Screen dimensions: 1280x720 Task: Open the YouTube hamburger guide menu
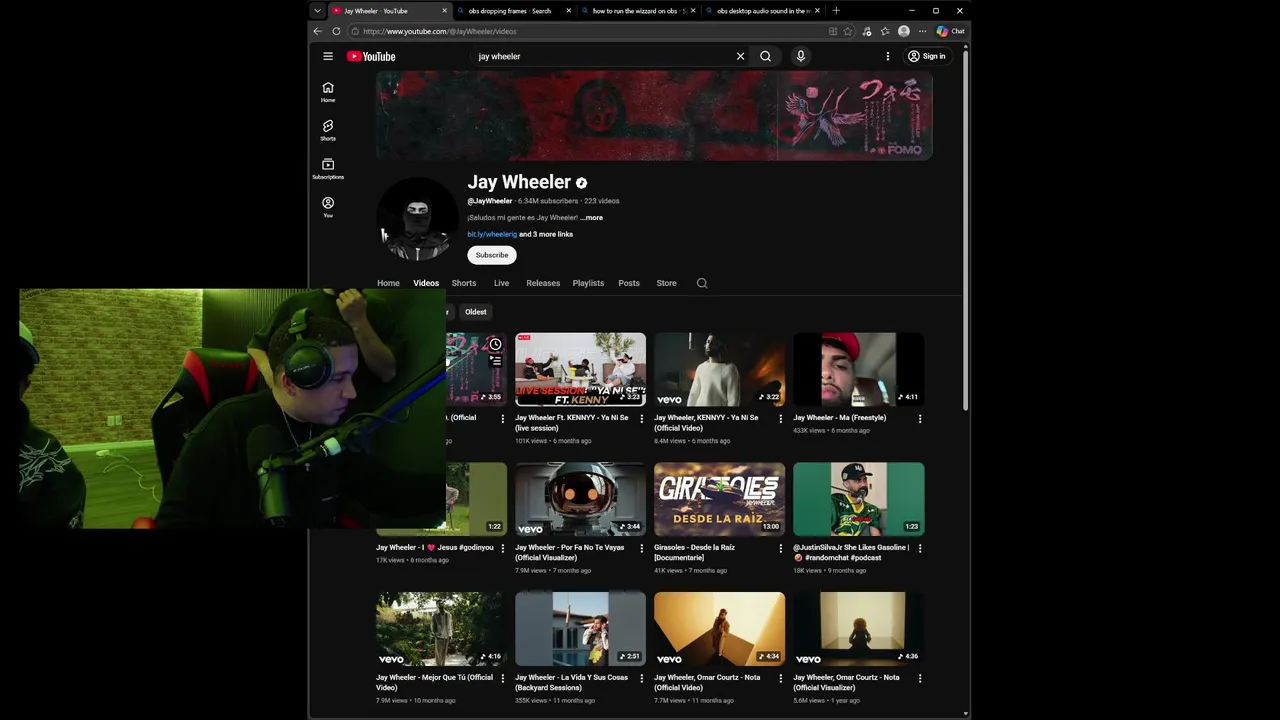click(328, 56)
